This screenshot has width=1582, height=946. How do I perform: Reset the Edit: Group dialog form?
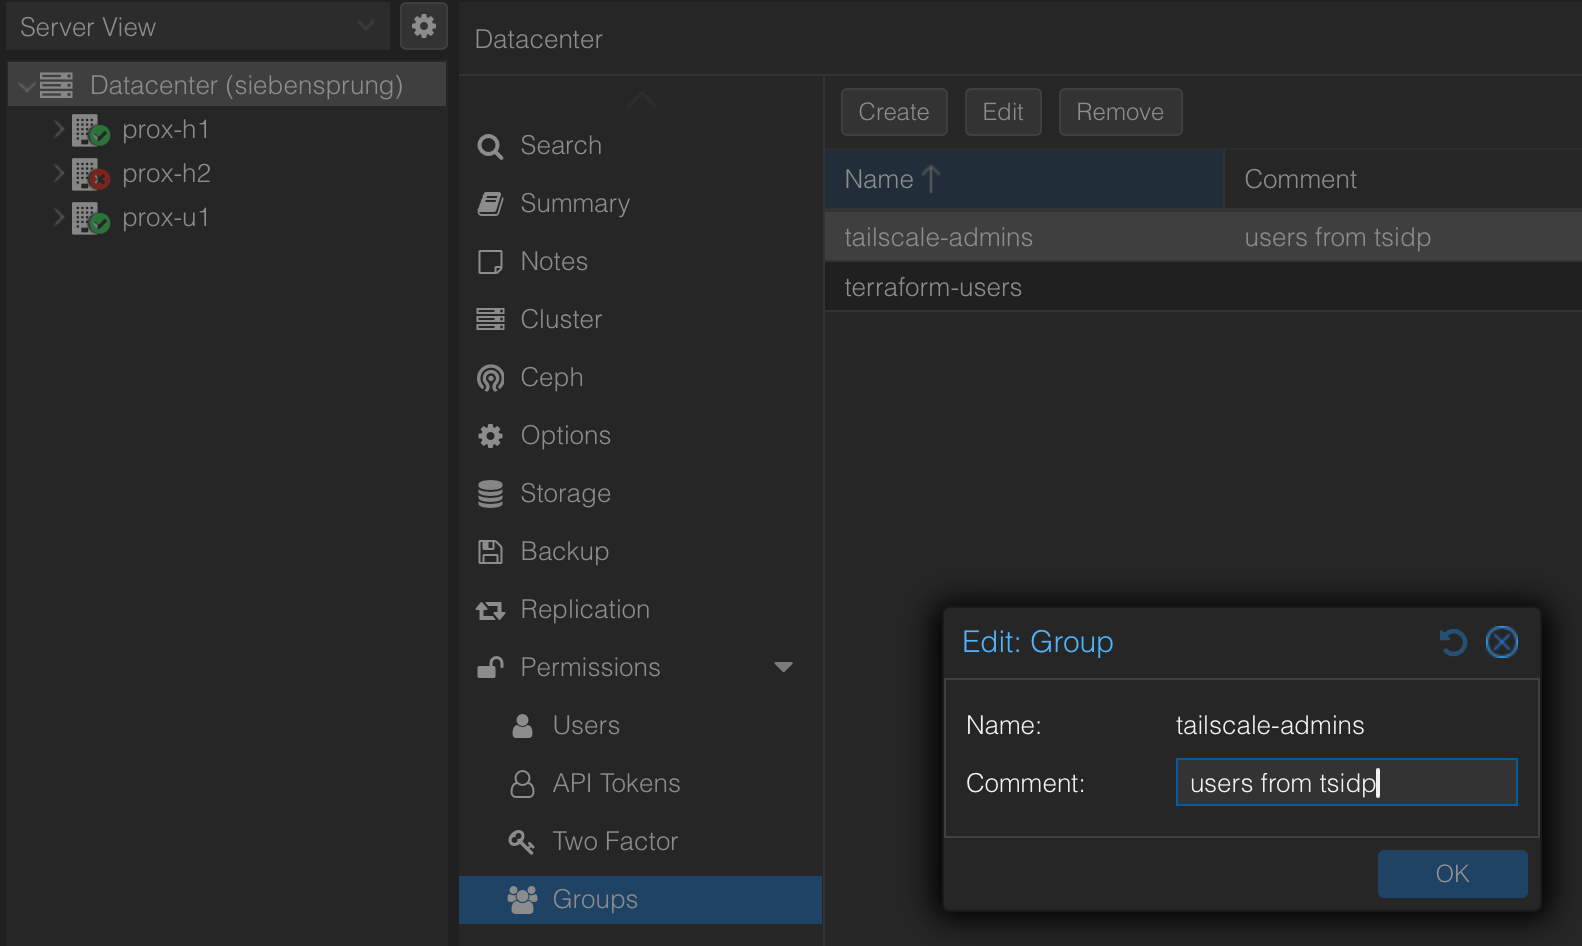[x=1453, y=642]
